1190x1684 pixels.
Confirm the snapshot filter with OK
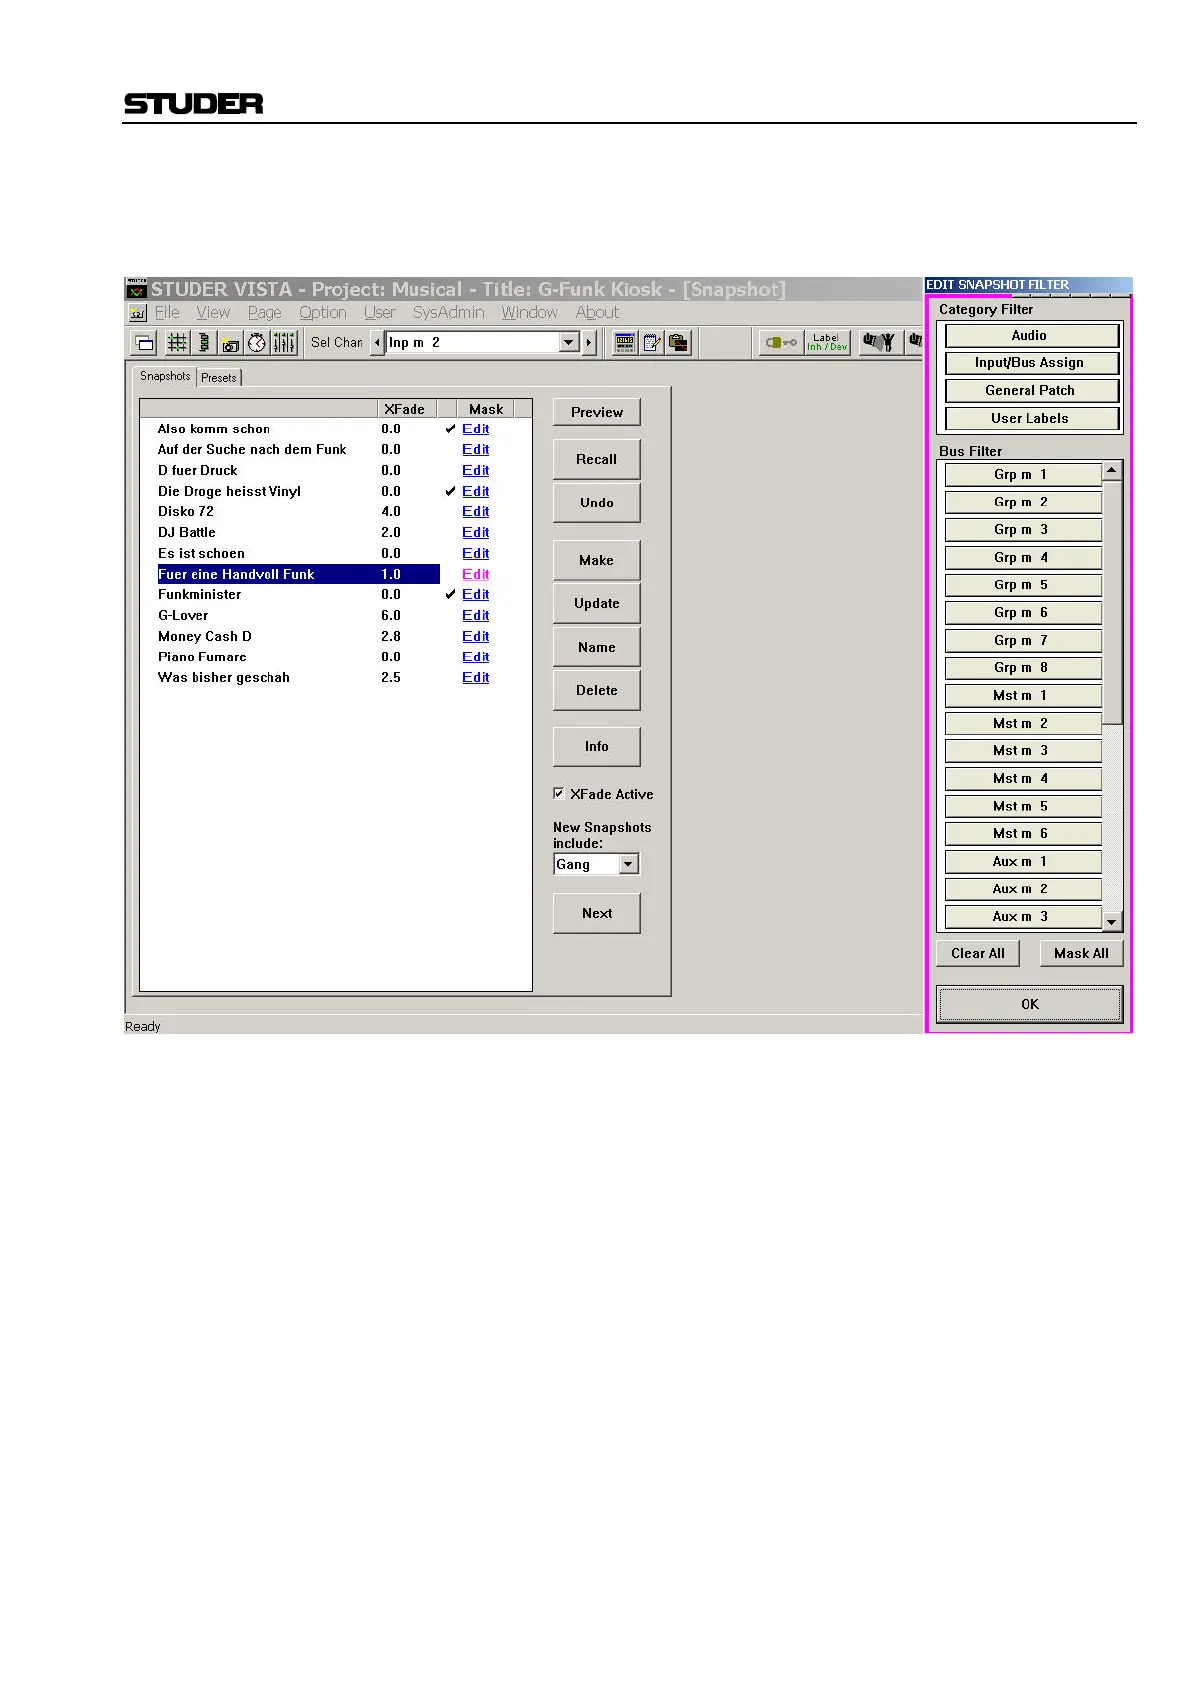click(x=1030, y=1004)
